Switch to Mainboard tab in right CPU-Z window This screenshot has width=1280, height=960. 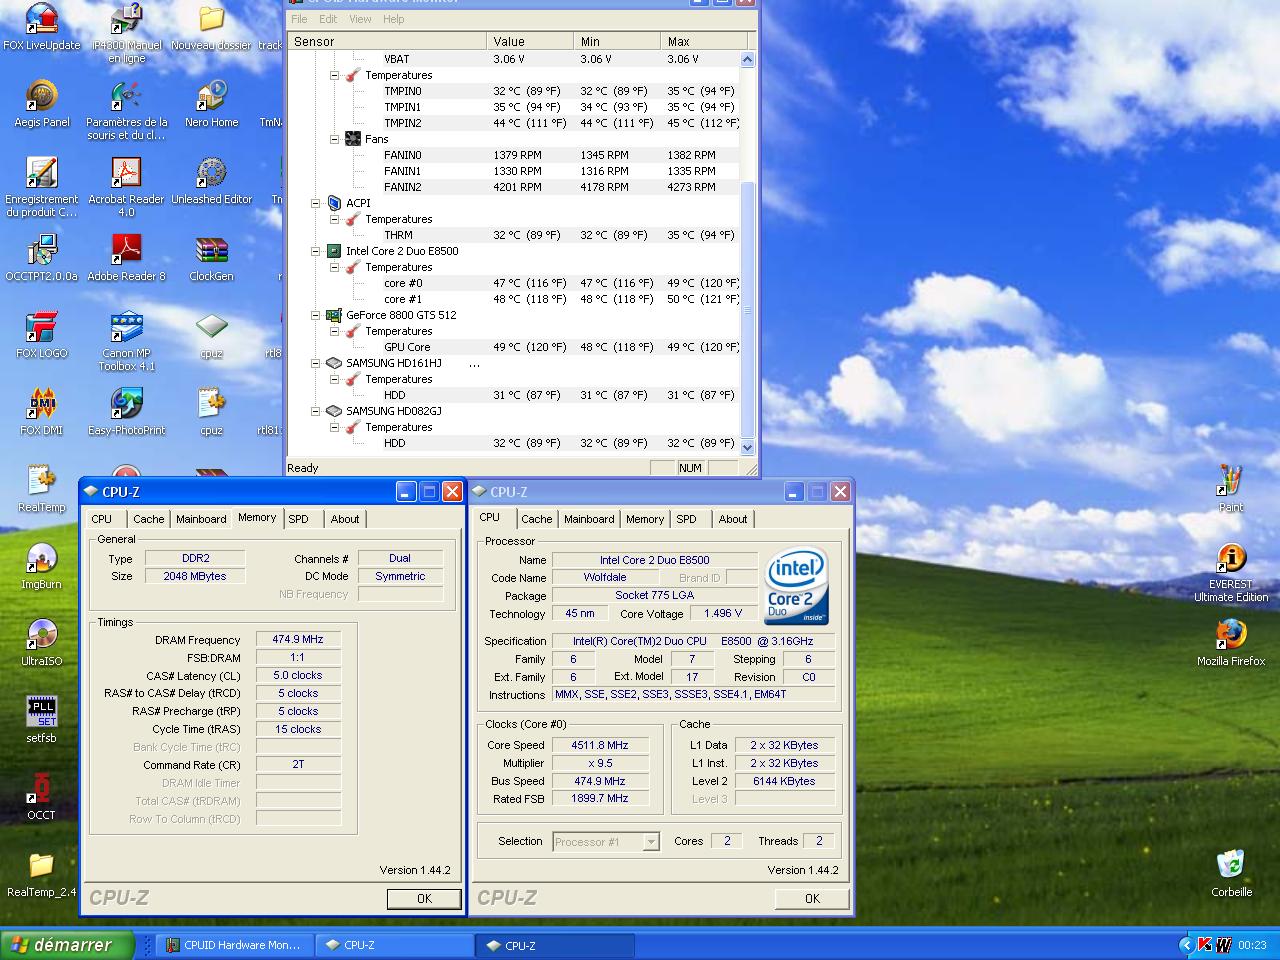click(589, 519)
